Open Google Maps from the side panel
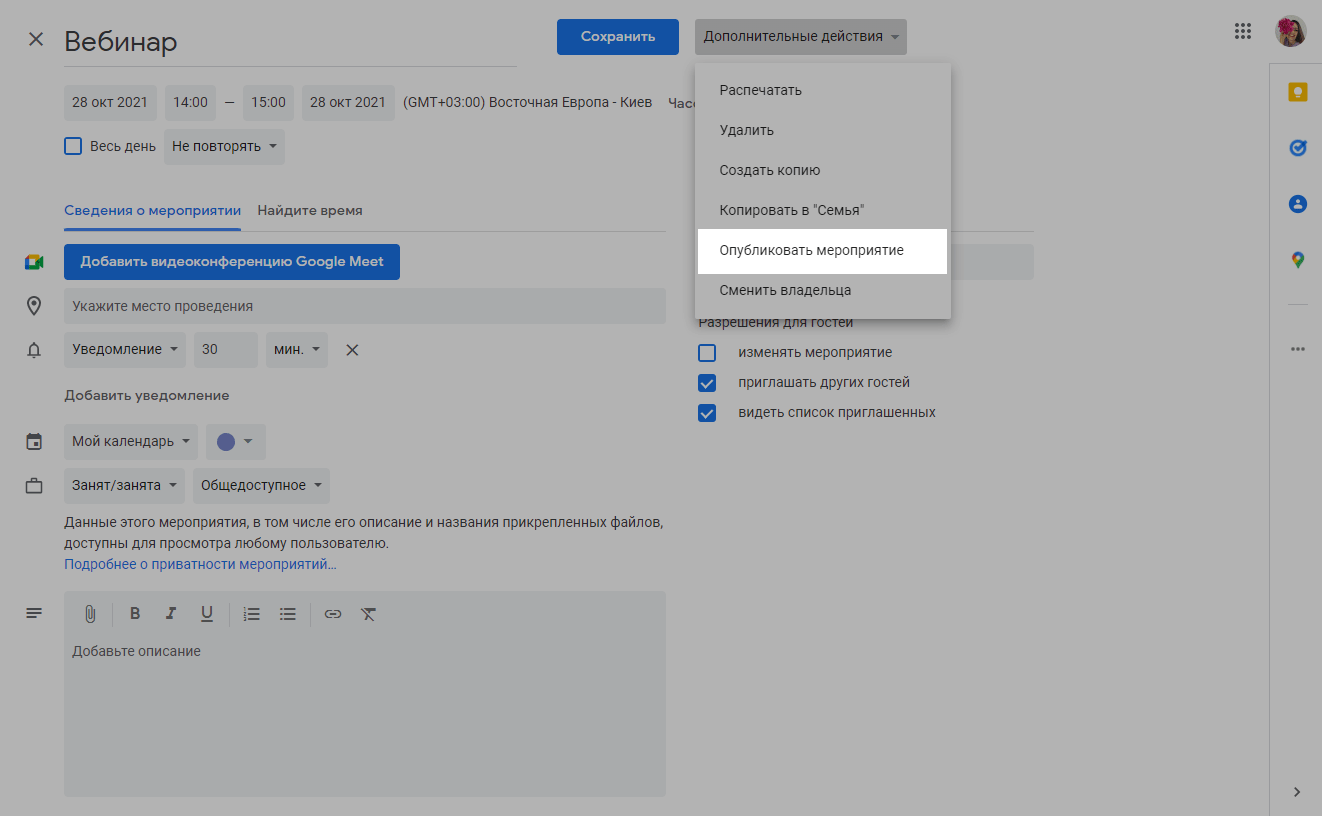The height and width of the screenshot is (816, 1322). [1297, 260]
